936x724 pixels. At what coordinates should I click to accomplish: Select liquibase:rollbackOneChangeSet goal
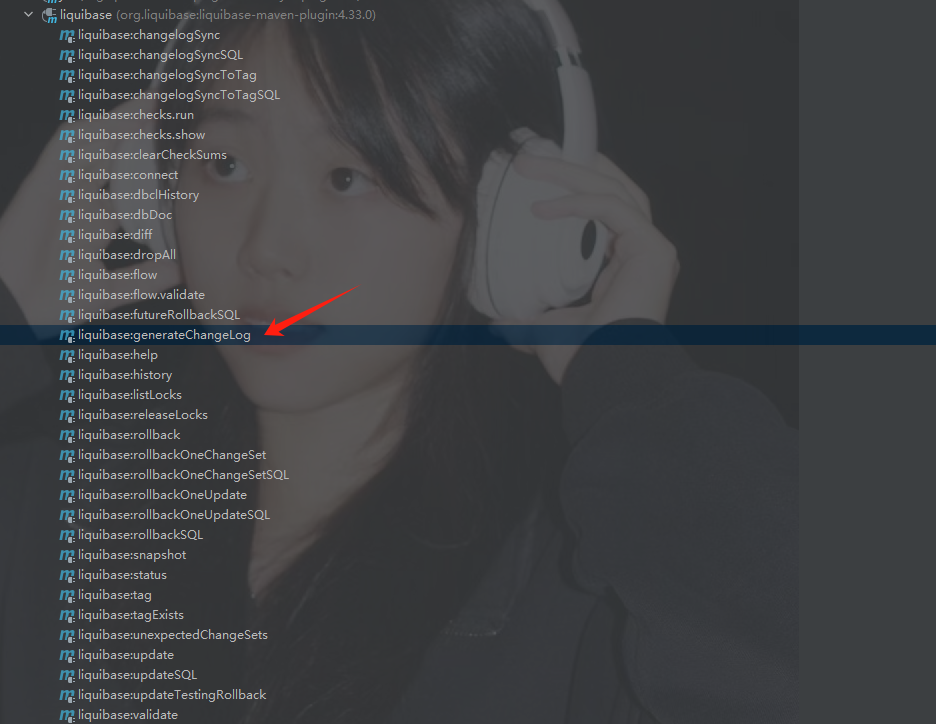[172, 455]
